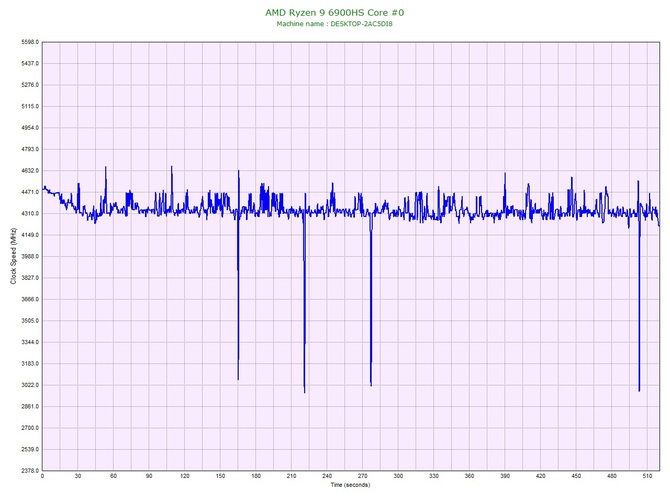The height and width of the screenshot is (502, 670).
Task: Select y-axis label 2861.0
Action: (x=30, y=406)
